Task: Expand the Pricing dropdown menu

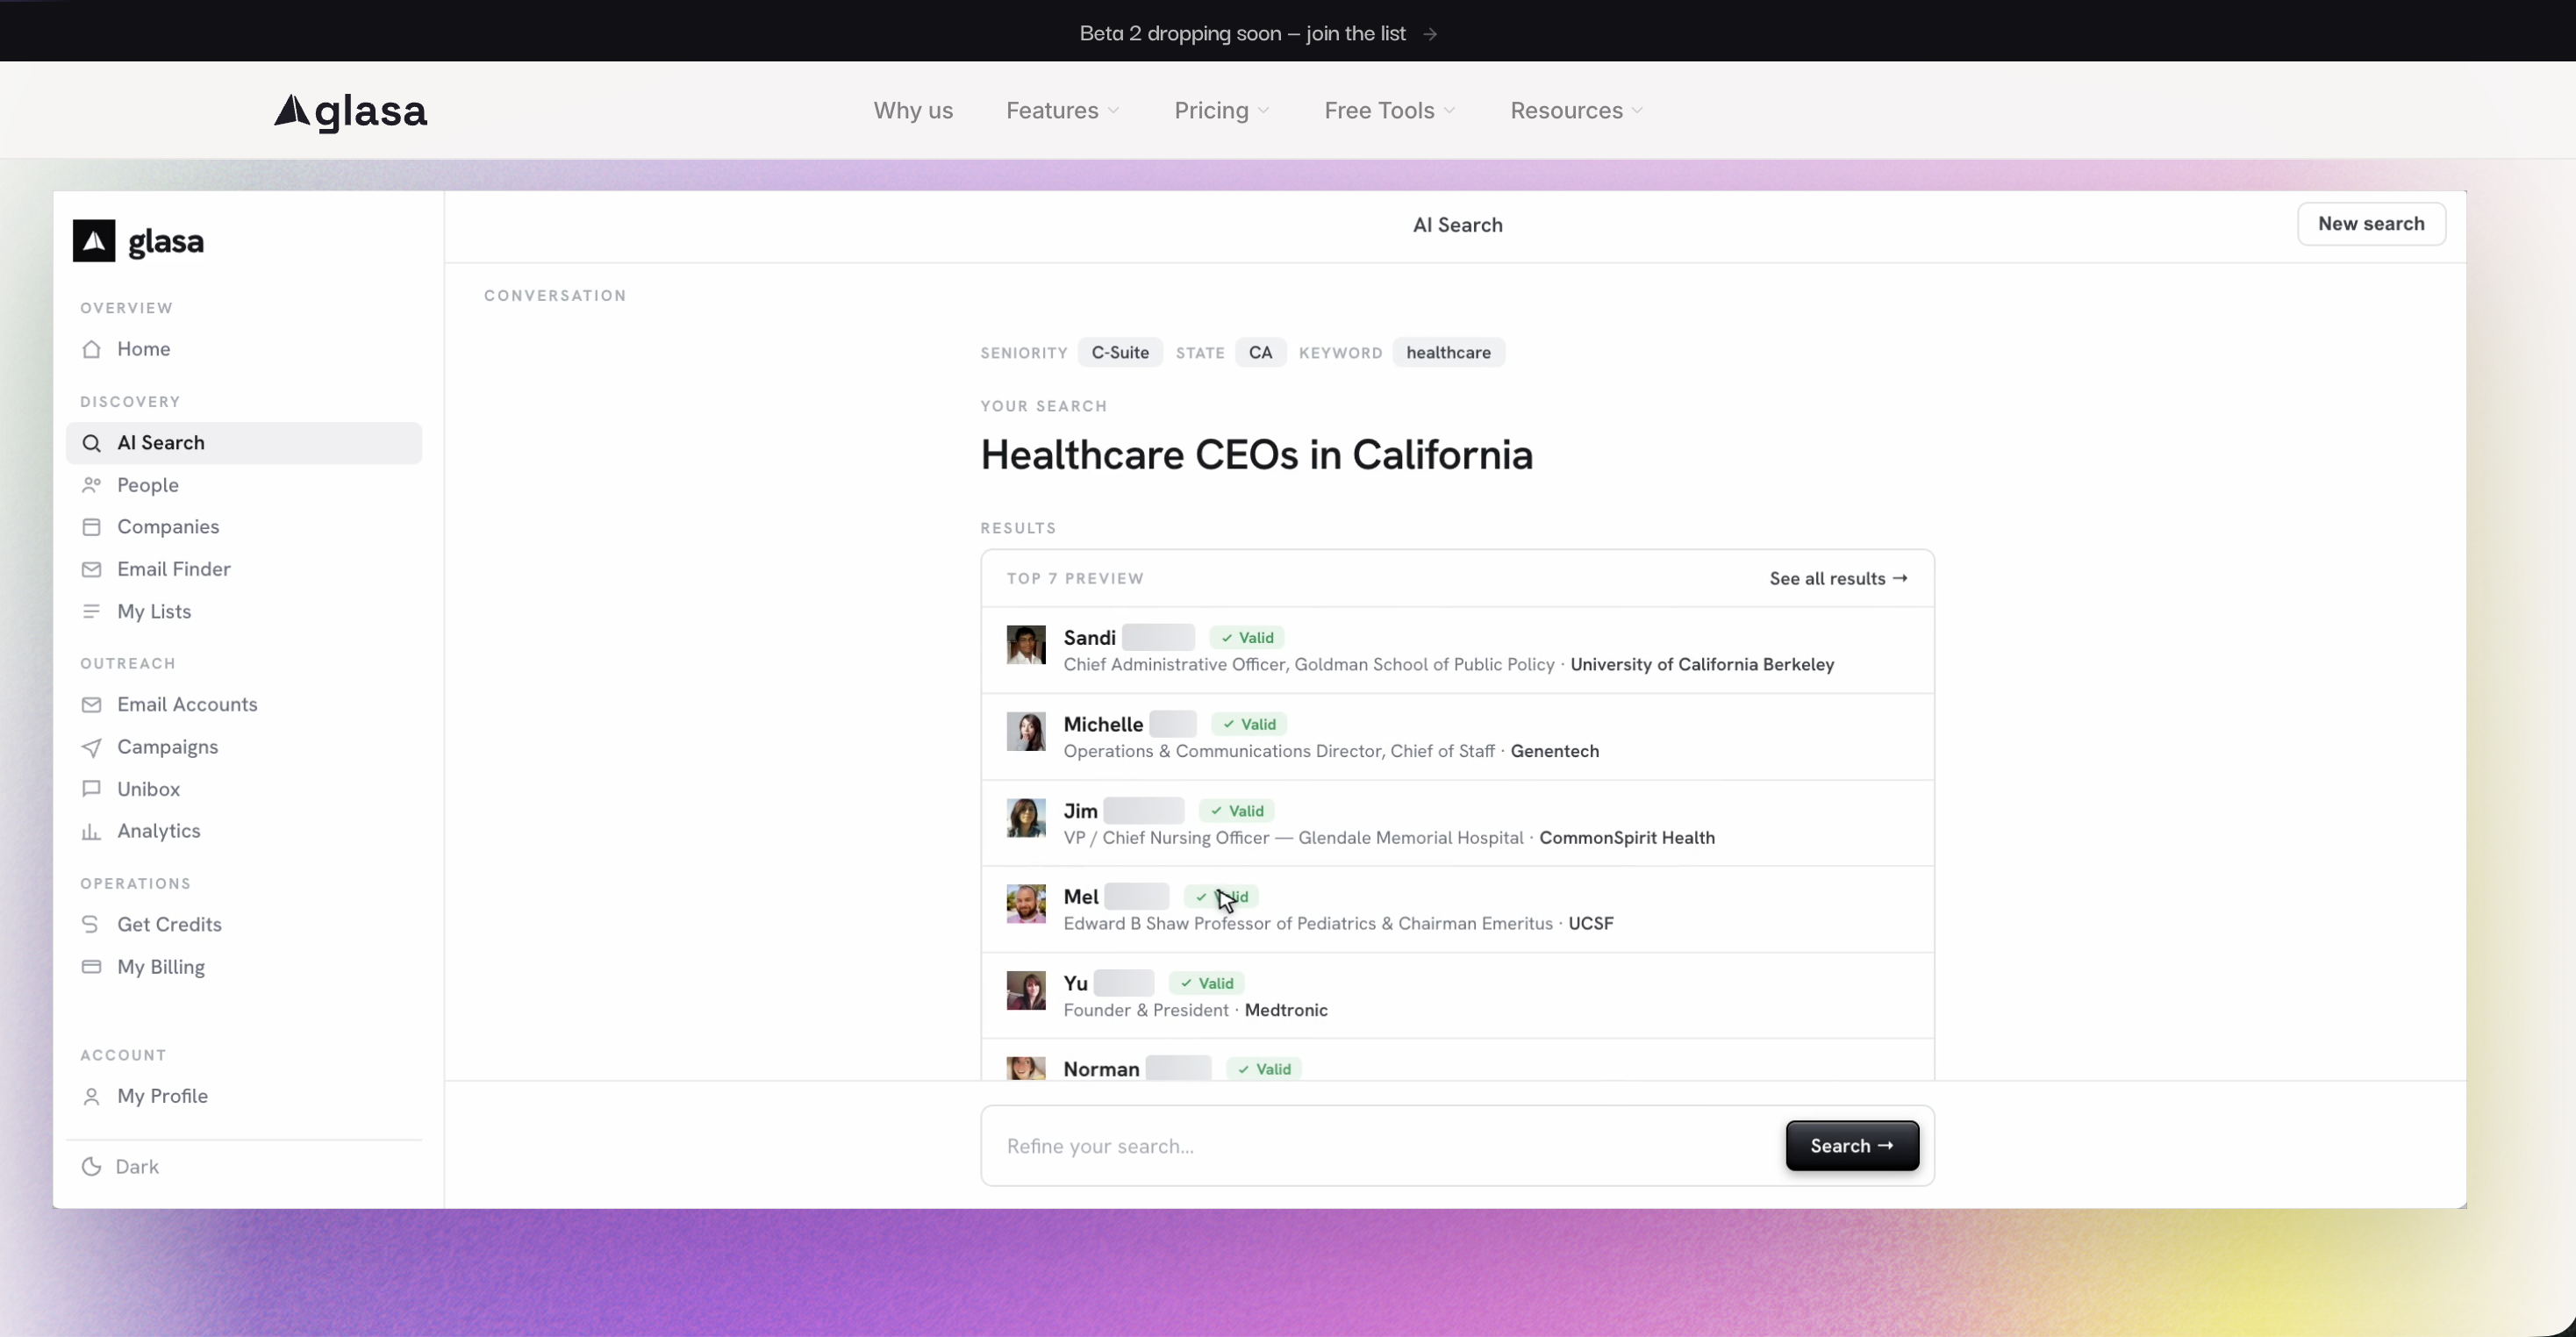Action: click(x=1222, y=110)
